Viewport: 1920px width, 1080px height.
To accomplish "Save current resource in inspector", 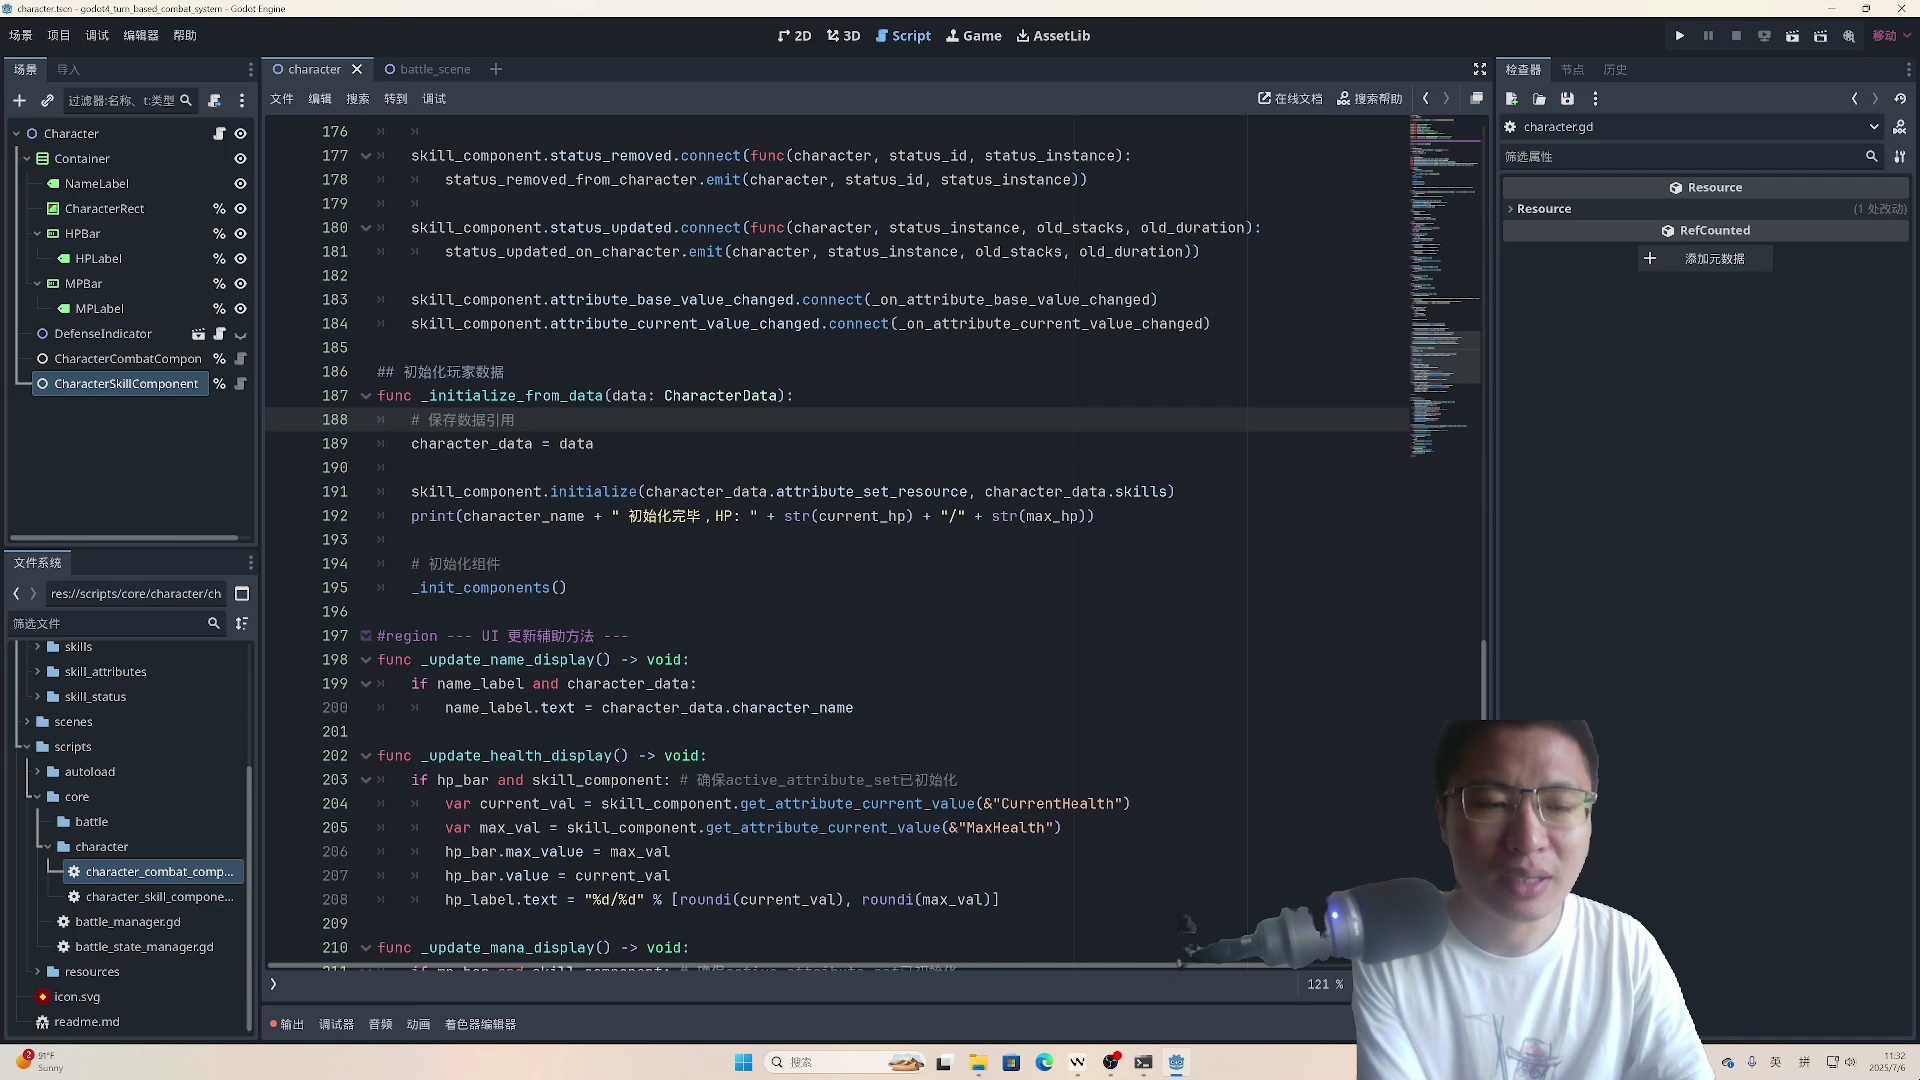I will (x=1568, y=99).
